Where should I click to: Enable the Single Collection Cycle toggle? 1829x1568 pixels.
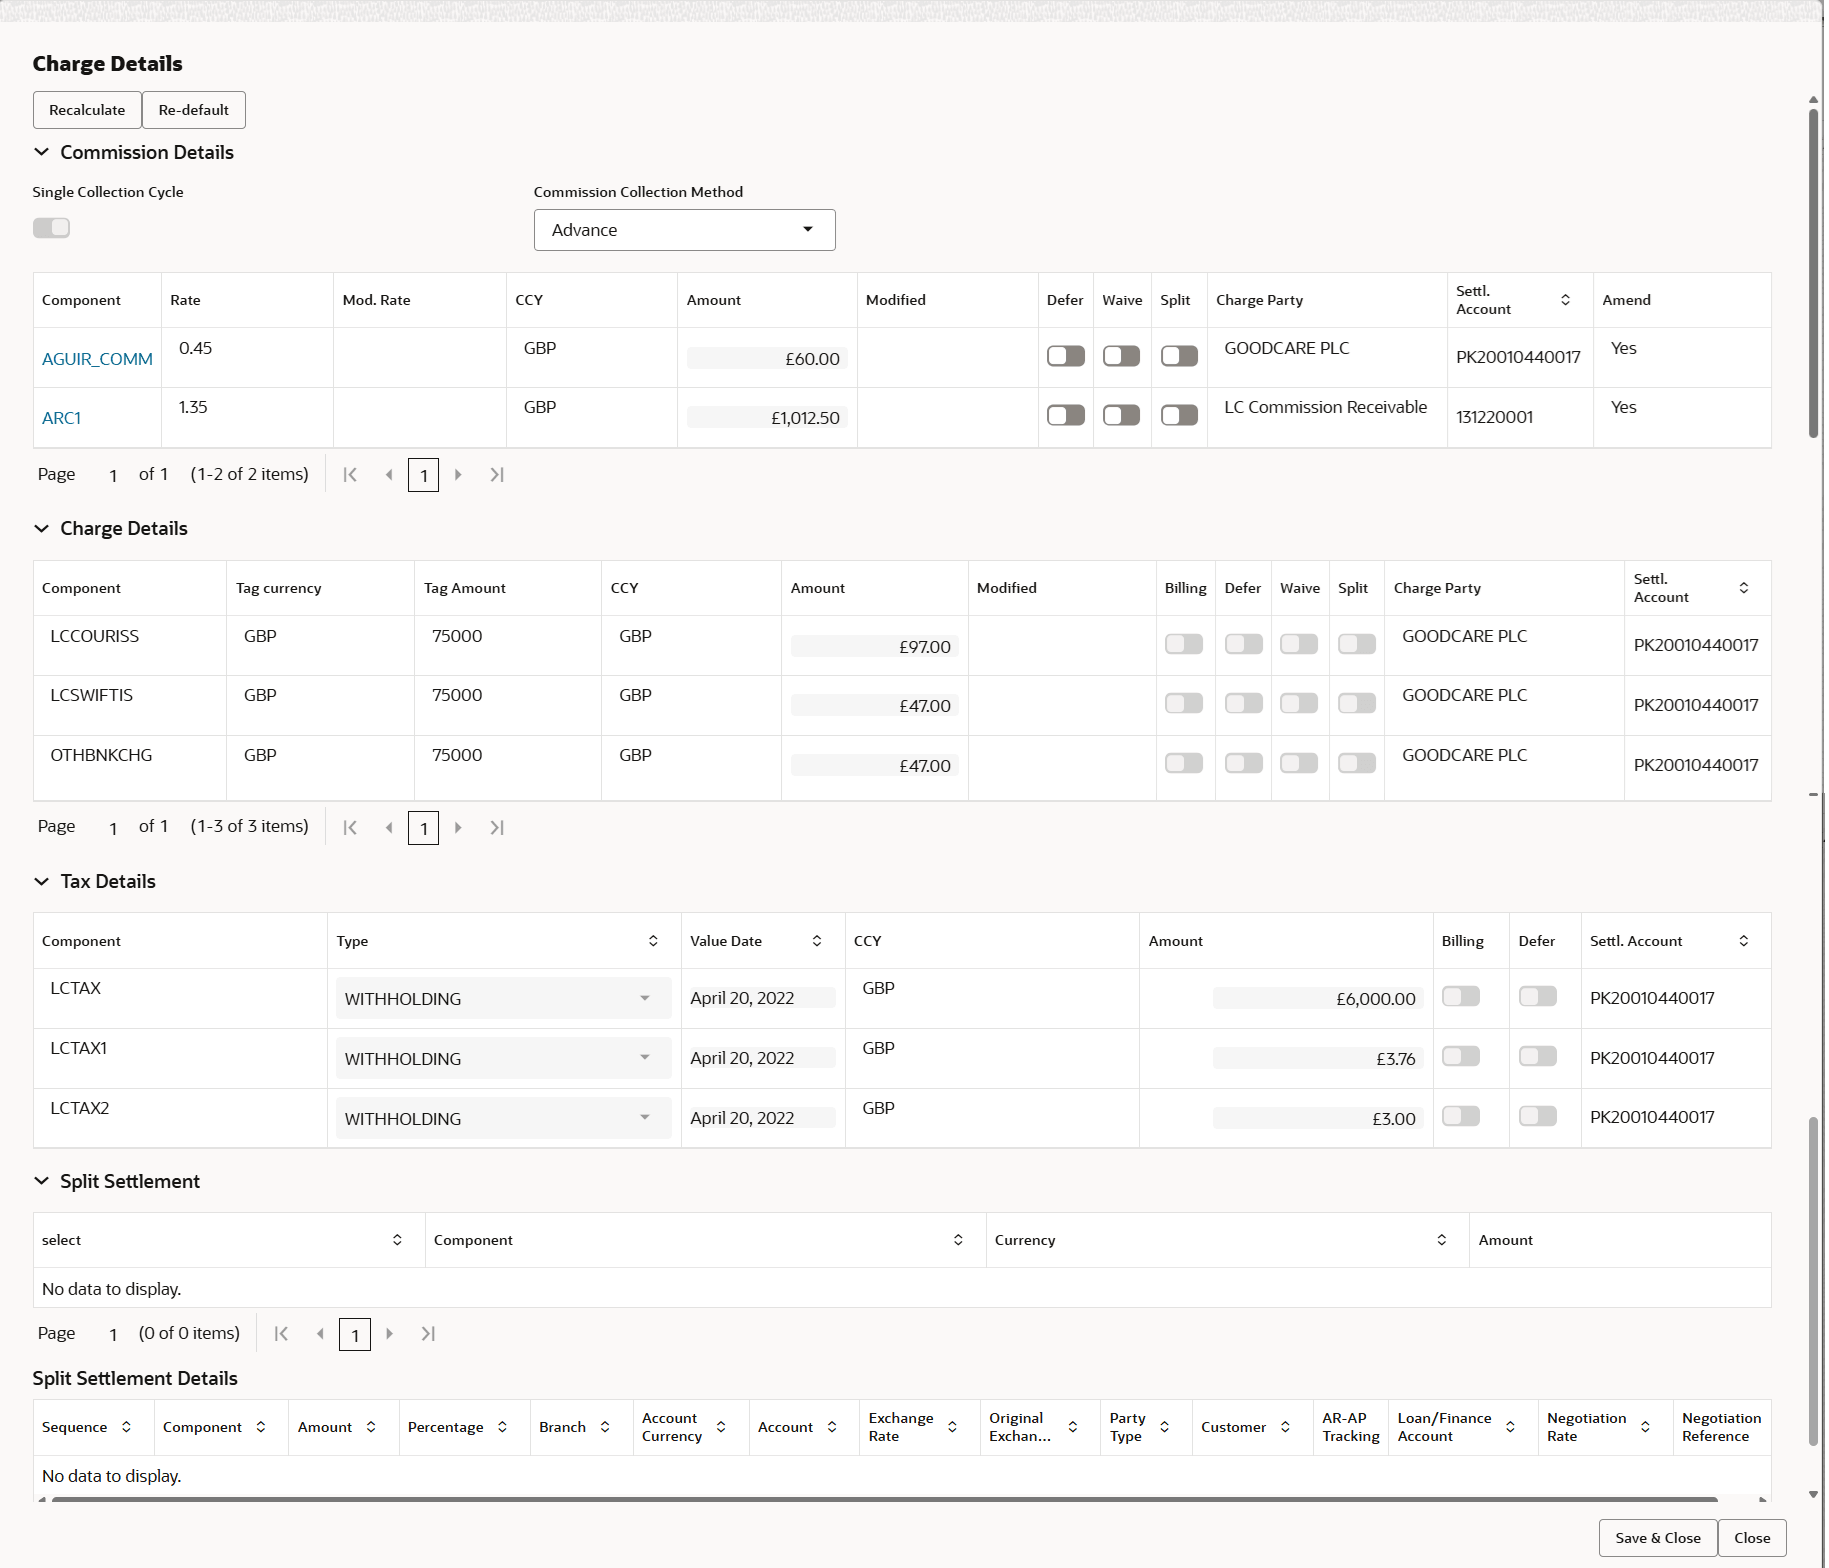point(51,228)
